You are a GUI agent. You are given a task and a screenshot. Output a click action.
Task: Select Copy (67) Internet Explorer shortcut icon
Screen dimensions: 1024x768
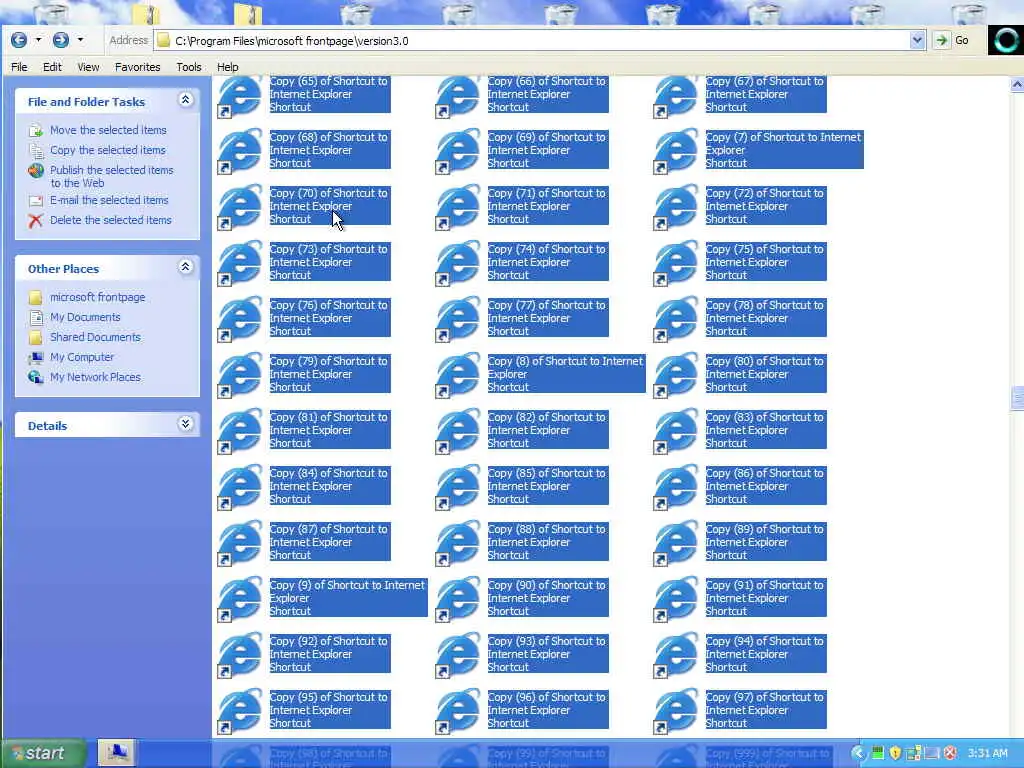(676, 95)
